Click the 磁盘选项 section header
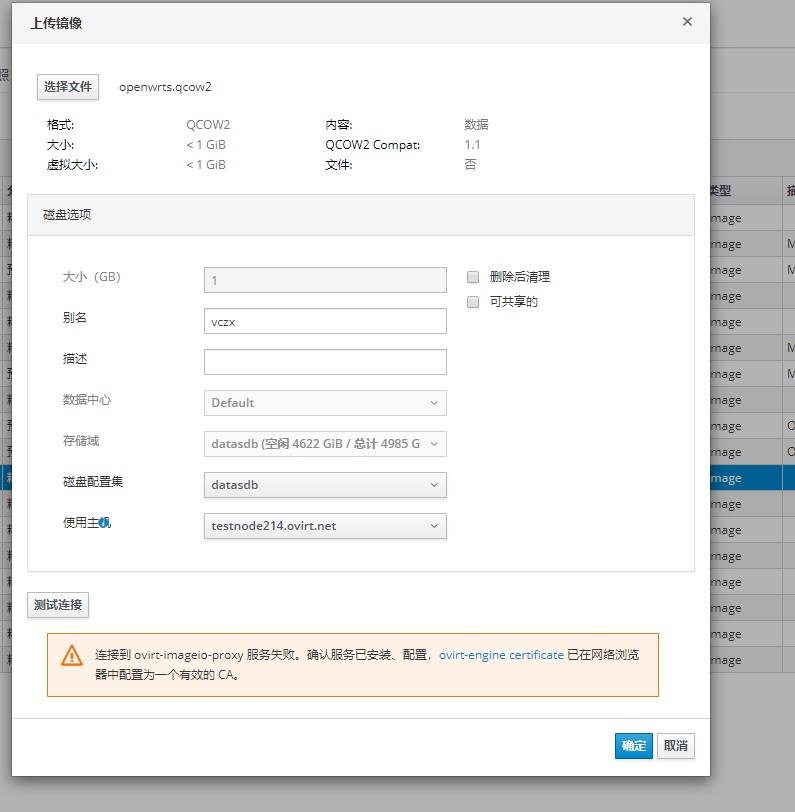 (360, 215)
